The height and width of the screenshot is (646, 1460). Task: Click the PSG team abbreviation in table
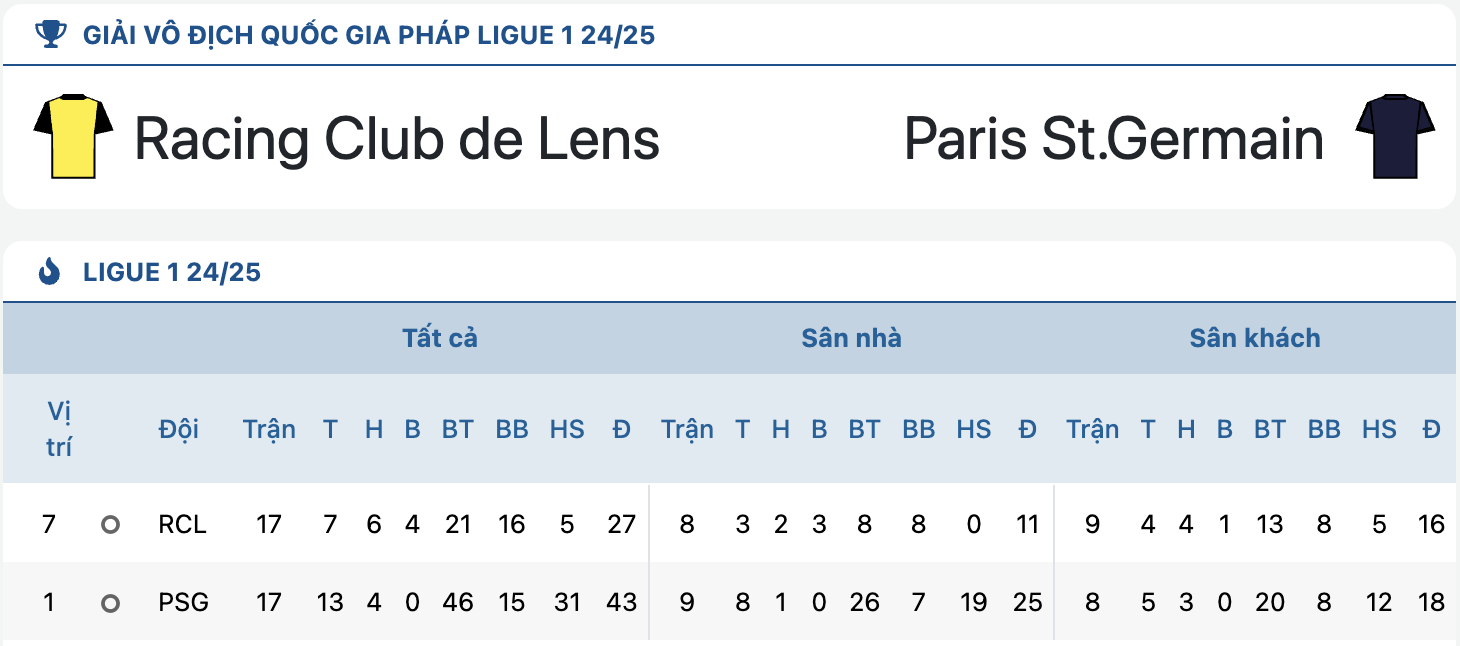tap(183, 603)
